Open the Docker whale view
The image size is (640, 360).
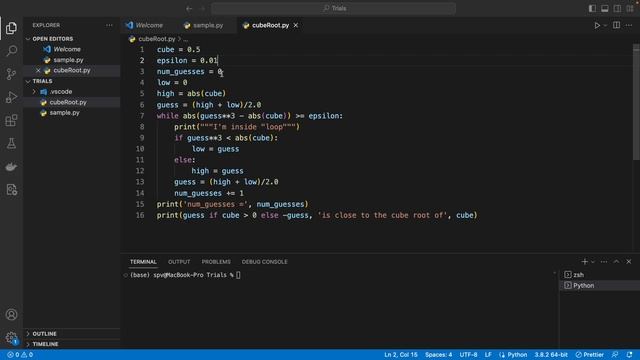point(11,167)
